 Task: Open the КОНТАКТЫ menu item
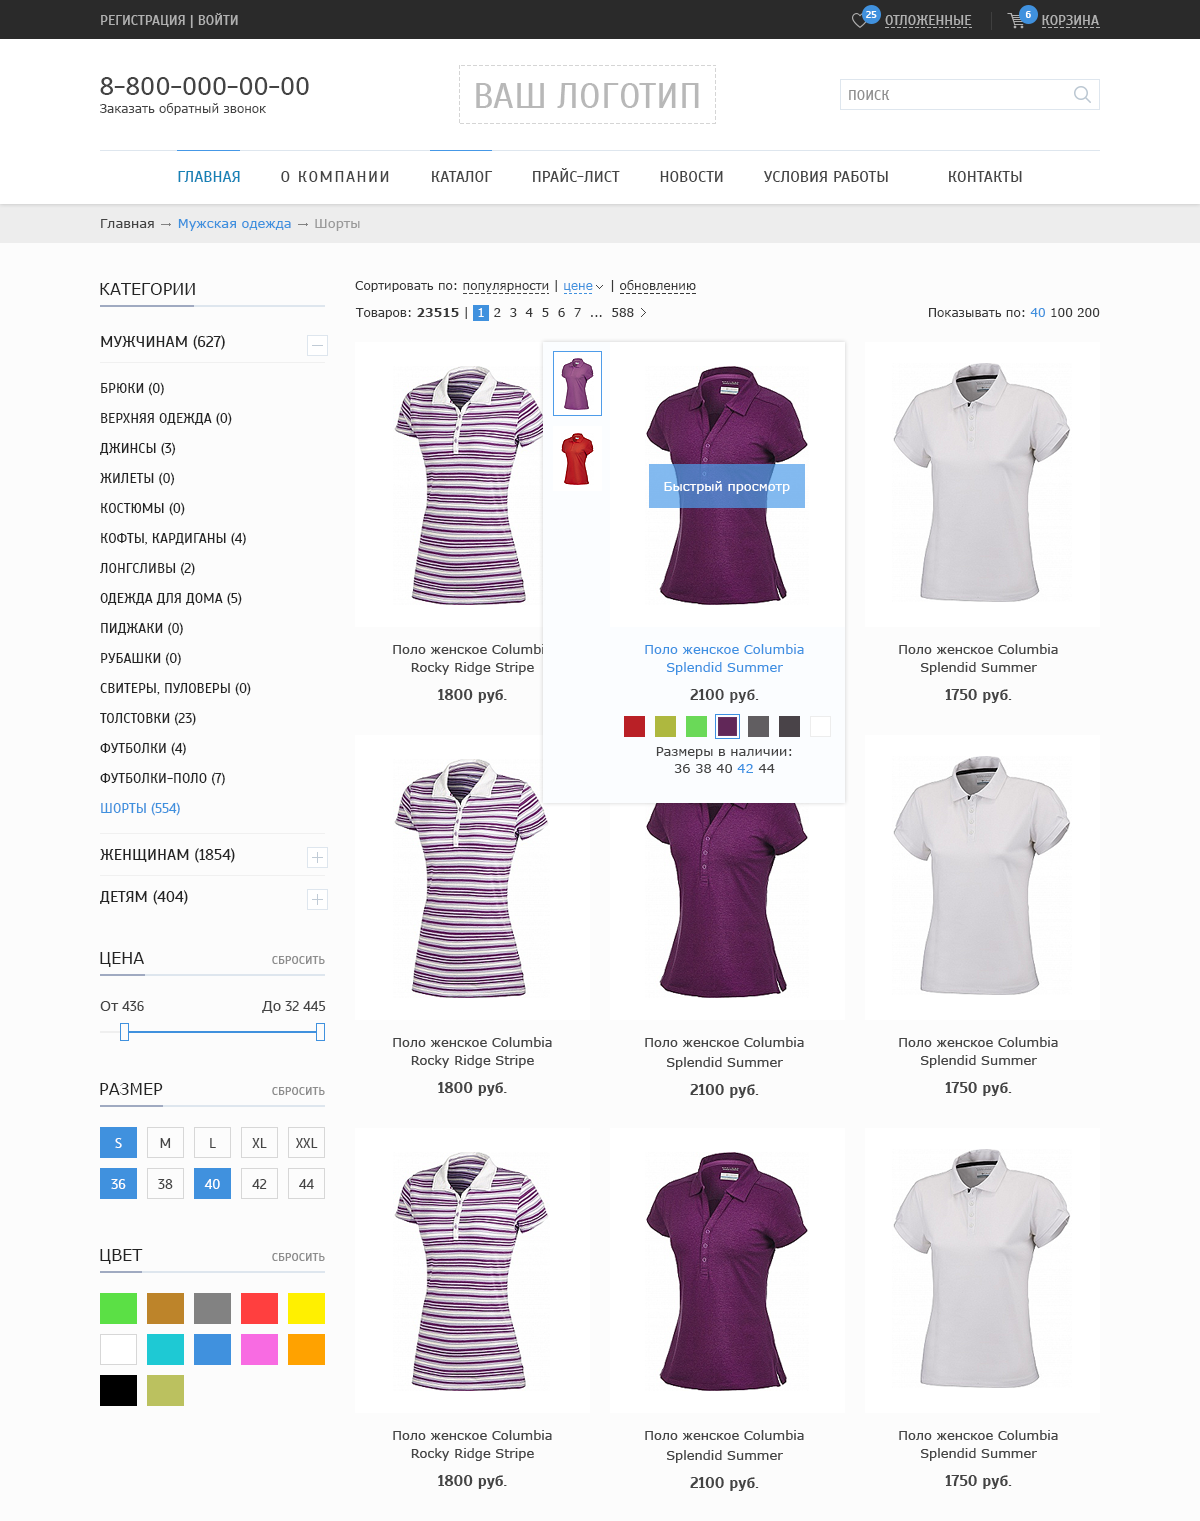point(985,177)
